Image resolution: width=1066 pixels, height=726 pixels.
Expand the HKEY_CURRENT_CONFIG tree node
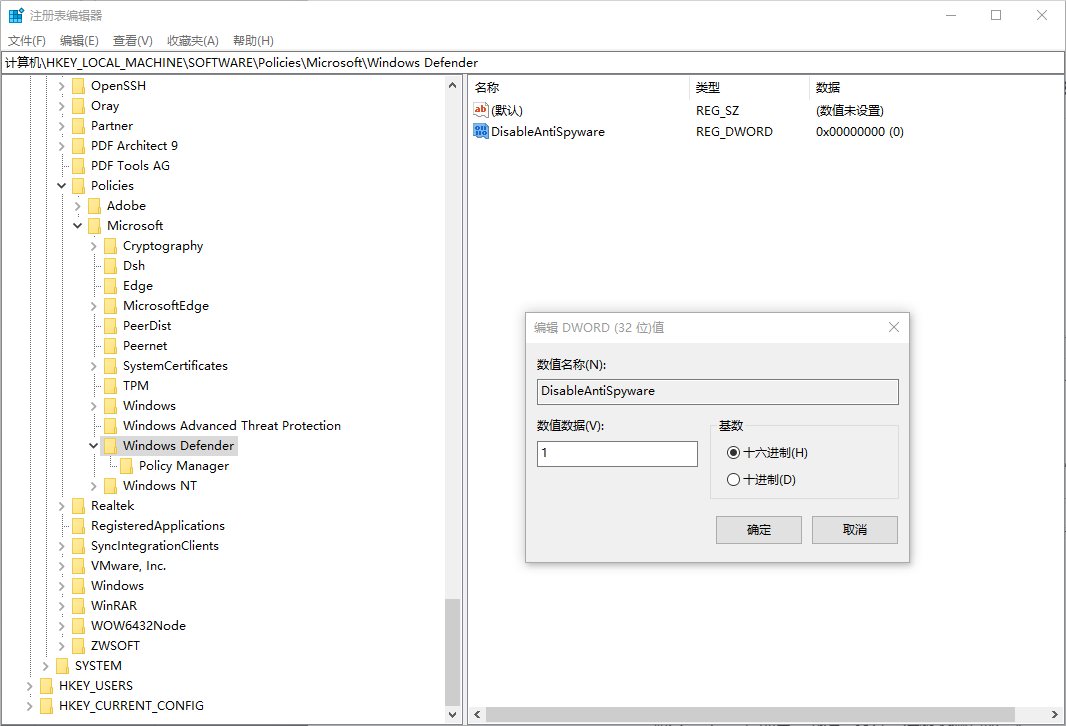pyautogui.click(x=30, y=706)
